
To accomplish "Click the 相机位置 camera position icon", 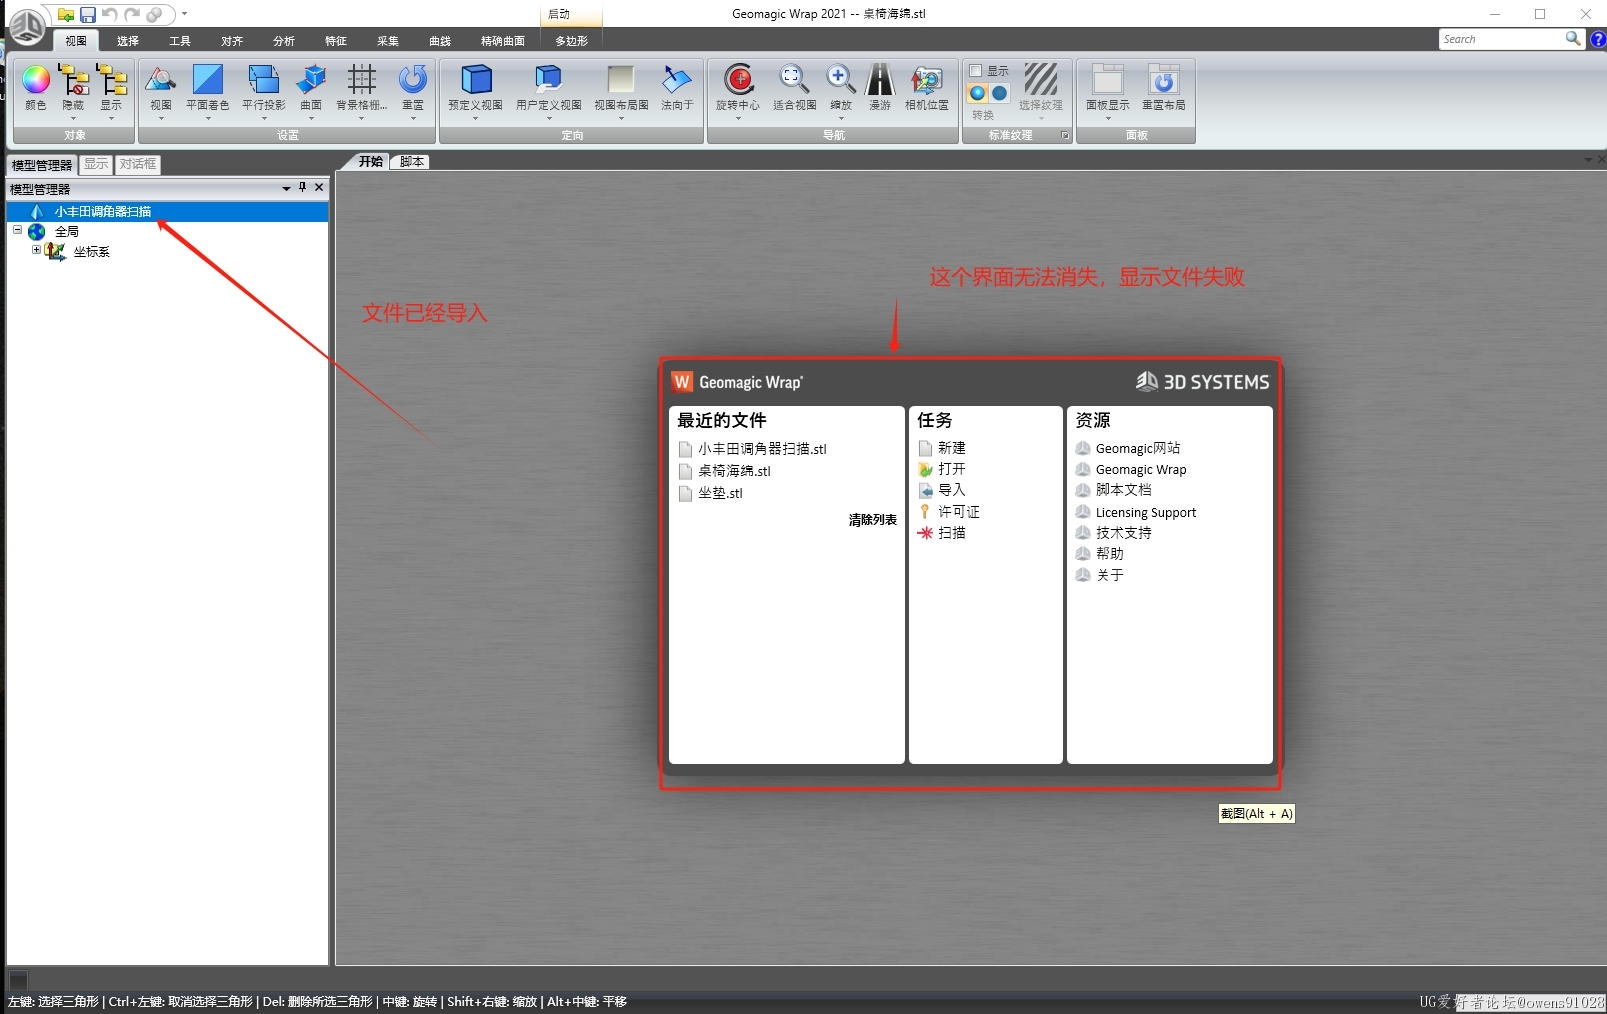I will (927, 80).
